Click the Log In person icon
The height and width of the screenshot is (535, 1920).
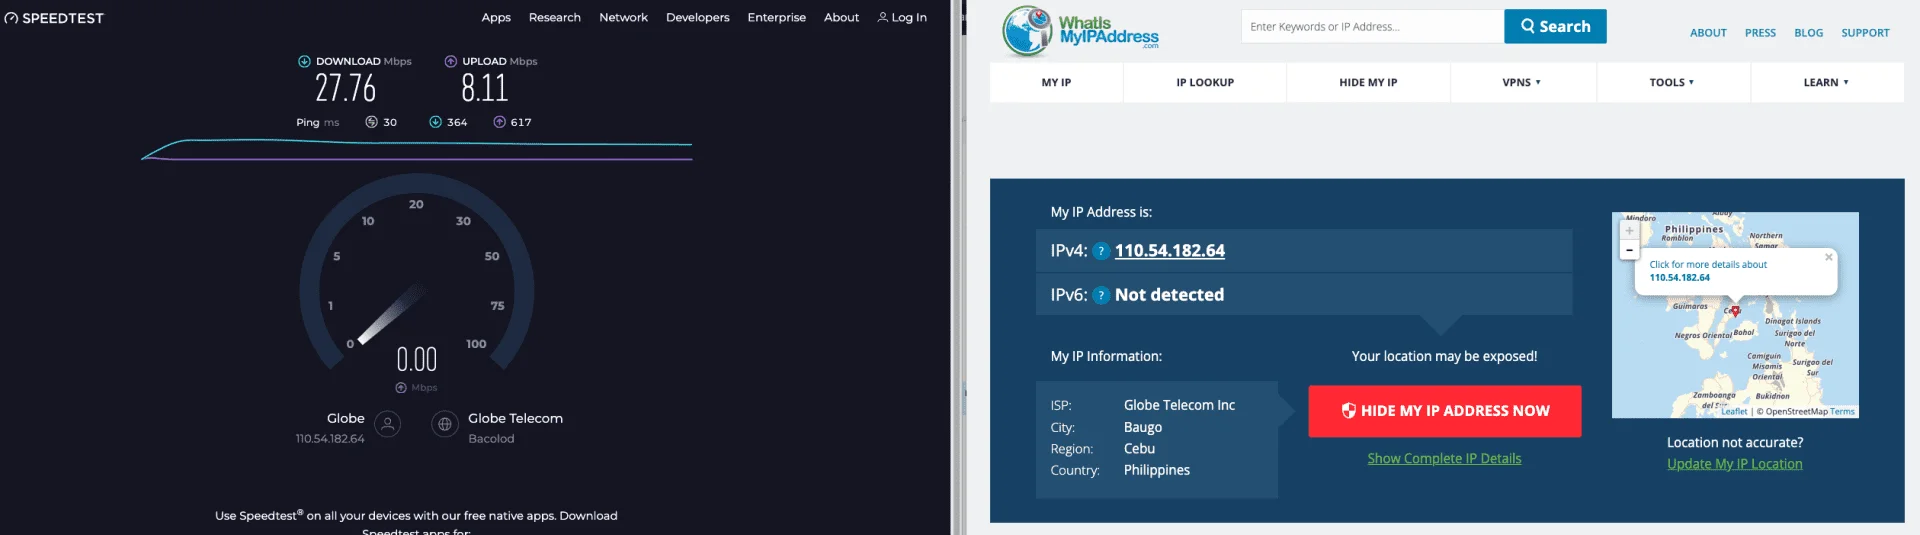point(883,17)
